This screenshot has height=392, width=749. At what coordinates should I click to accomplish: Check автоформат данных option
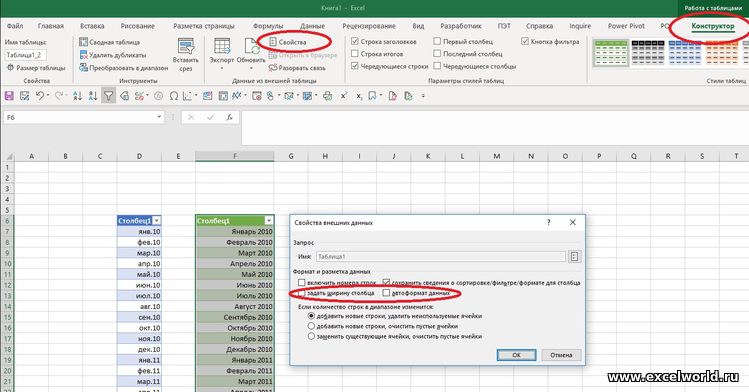pyautogui.click(x=386, y=293)
